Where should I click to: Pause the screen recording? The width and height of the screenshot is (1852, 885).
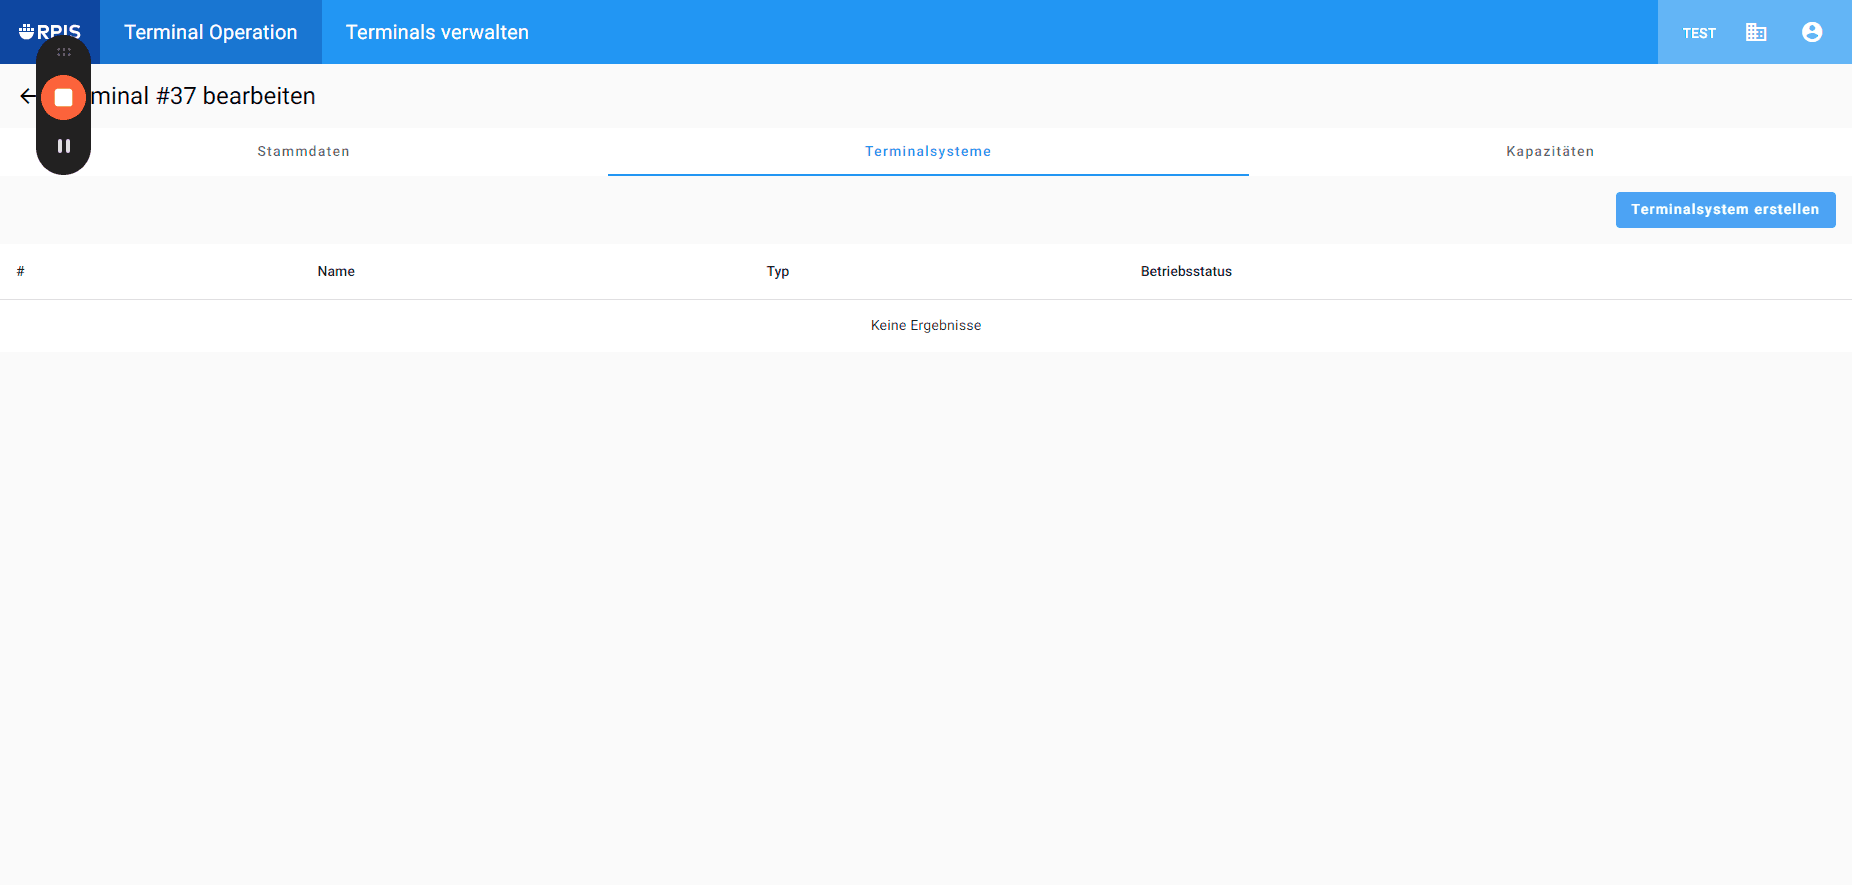point(63,146)
